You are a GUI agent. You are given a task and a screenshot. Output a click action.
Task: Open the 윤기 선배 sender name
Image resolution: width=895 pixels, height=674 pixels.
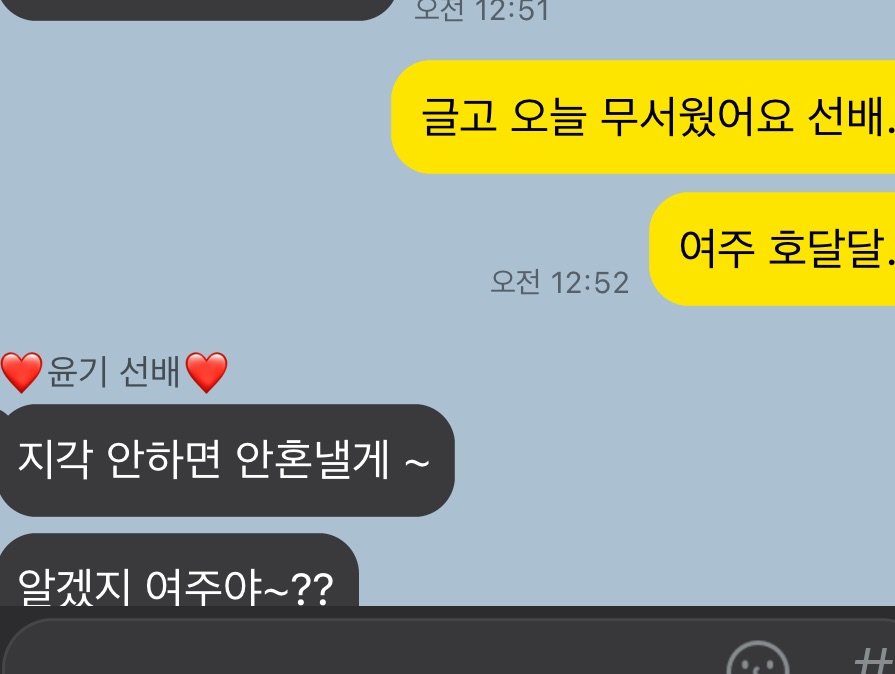114,372
